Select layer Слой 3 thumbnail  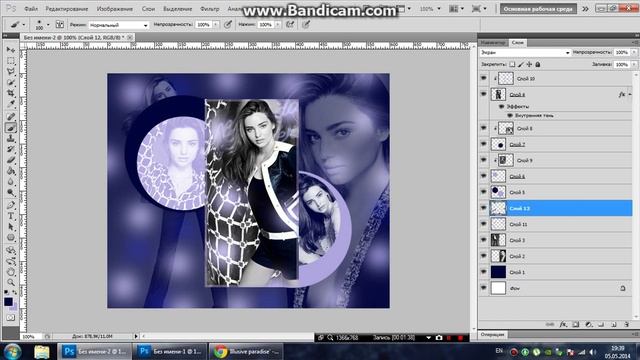click(498, 240)
